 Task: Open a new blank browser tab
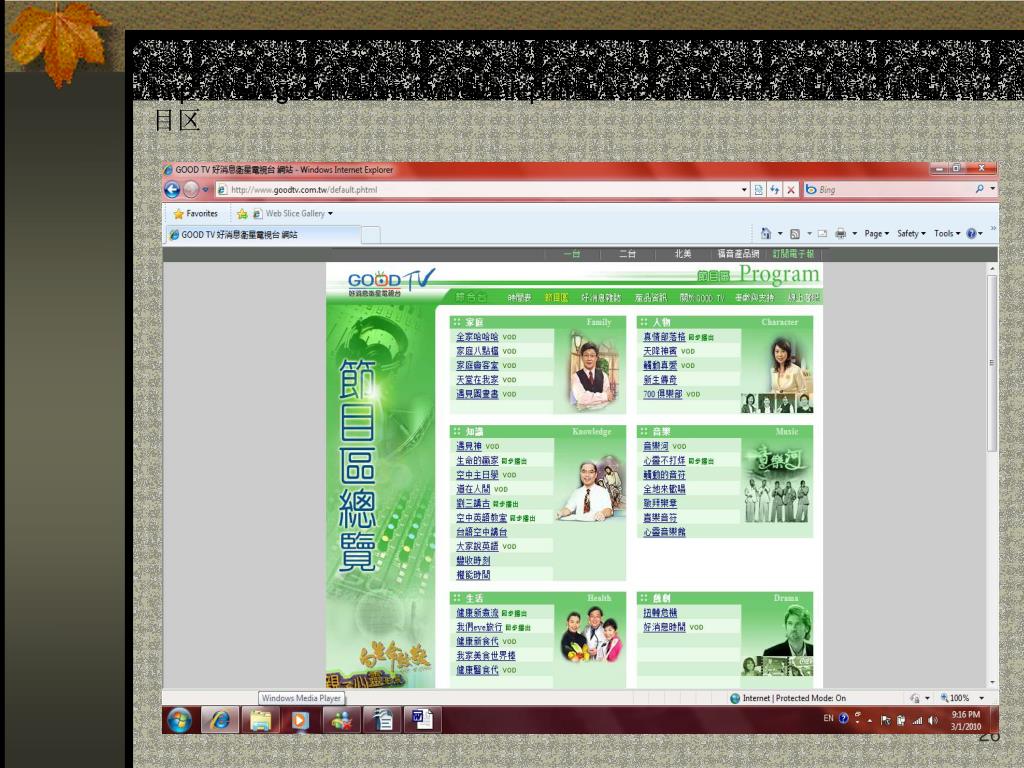[x=371, y=235]
